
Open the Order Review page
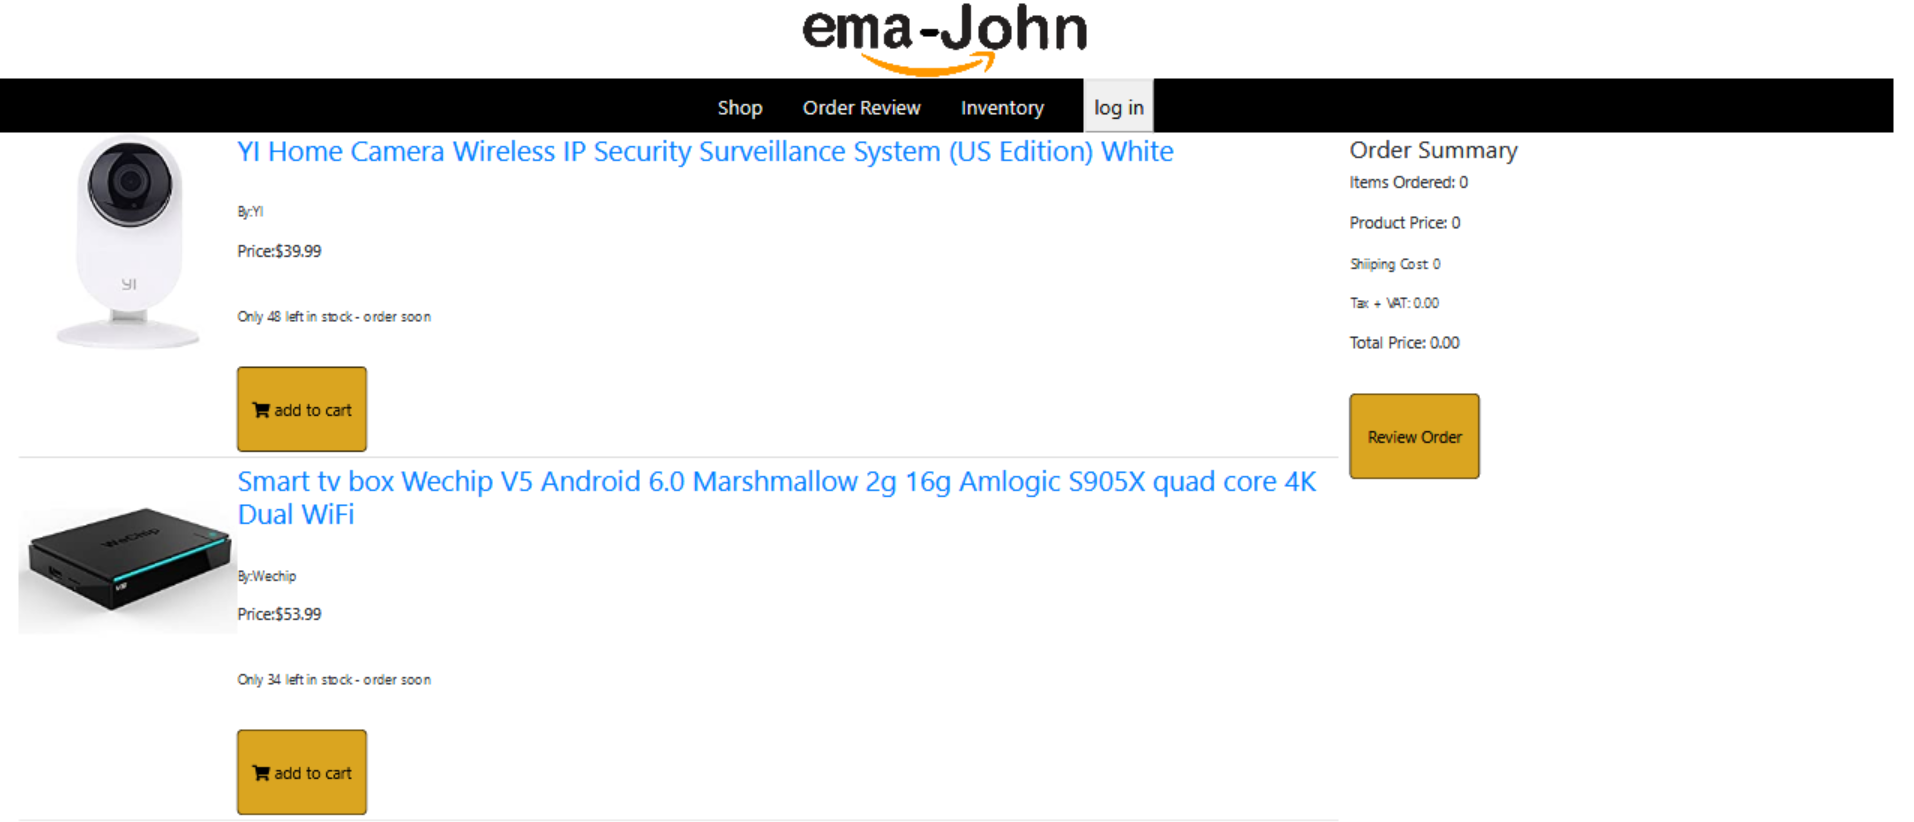(x=861, y=107)
